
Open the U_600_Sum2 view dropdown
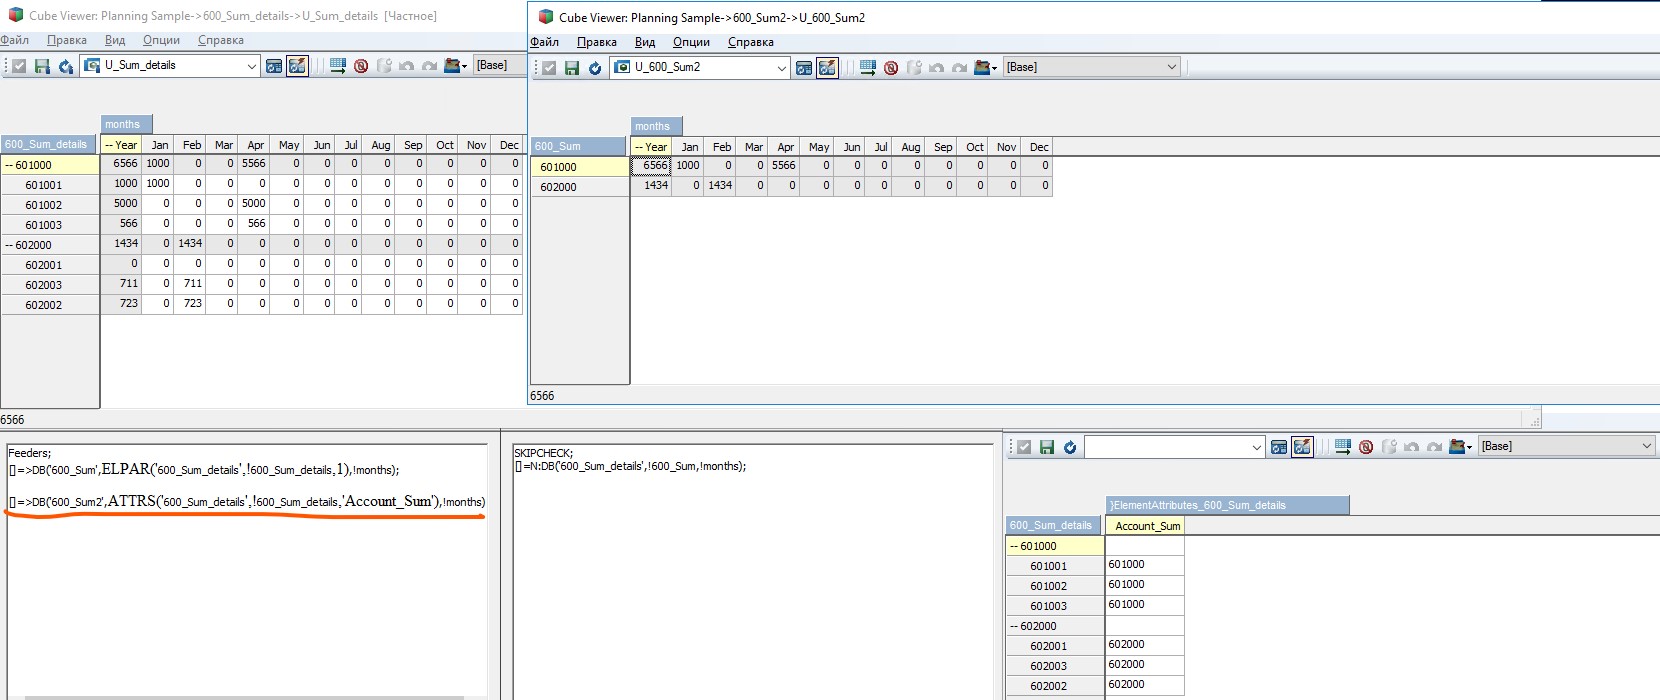click(781, 68)
